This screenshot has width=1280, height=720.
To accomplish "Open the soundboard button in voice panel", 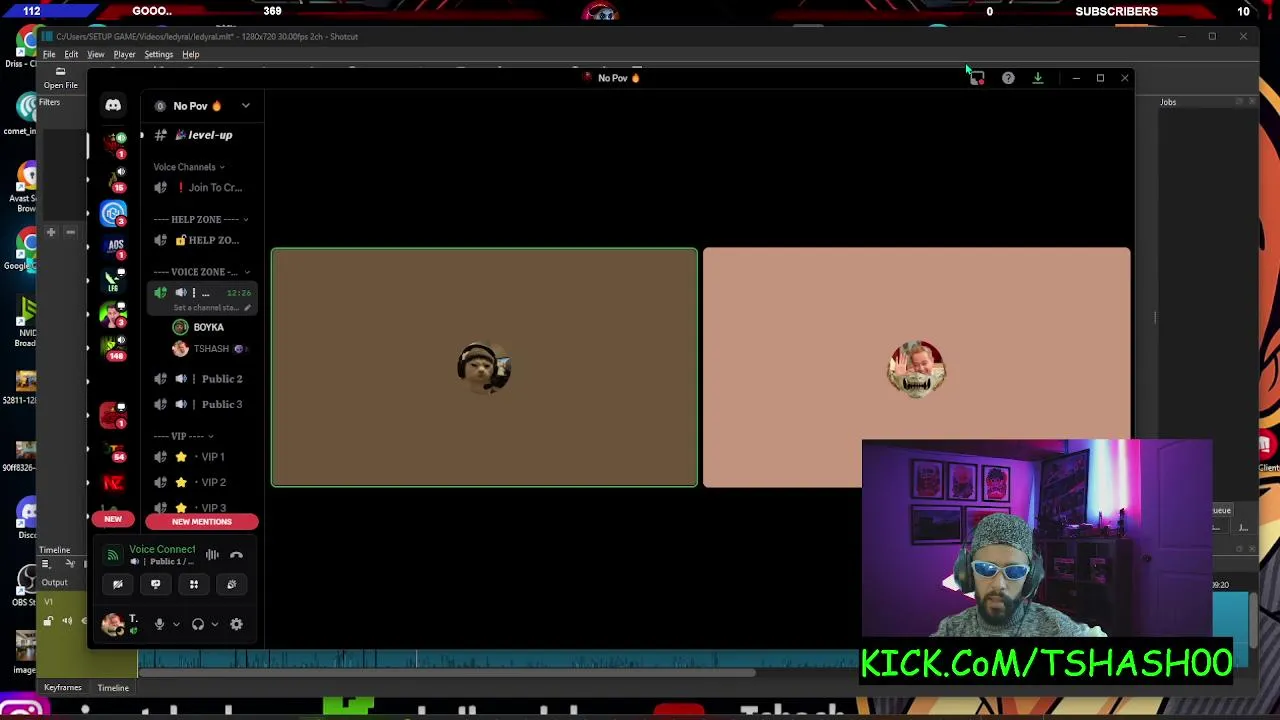I will pos(231,584).
